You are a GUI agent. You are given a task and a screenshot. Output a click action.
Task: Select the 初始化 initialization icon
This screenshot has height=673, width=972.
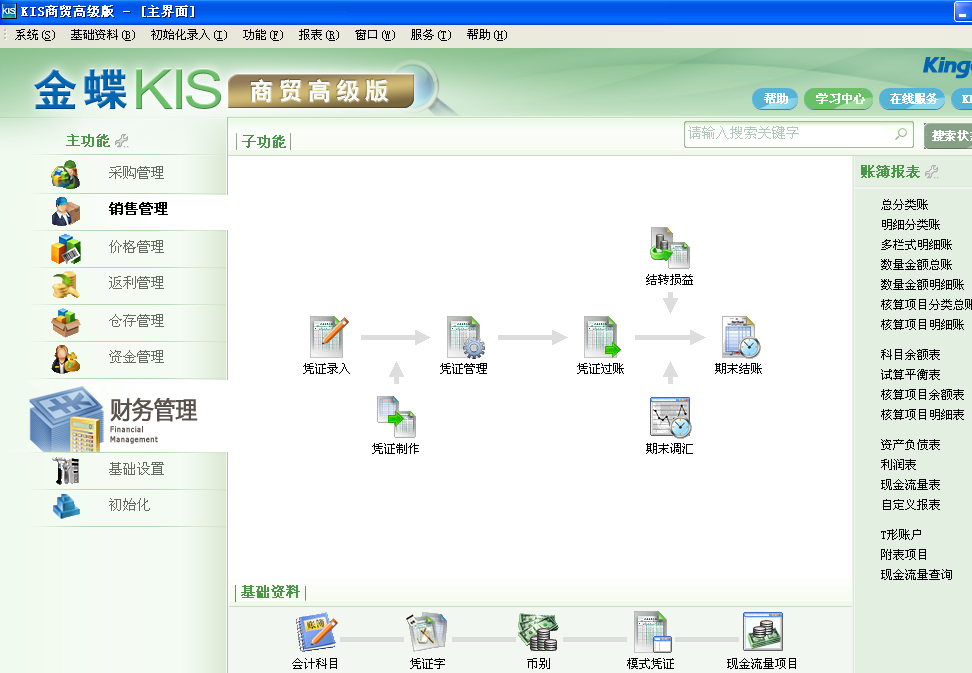point(66,506)
